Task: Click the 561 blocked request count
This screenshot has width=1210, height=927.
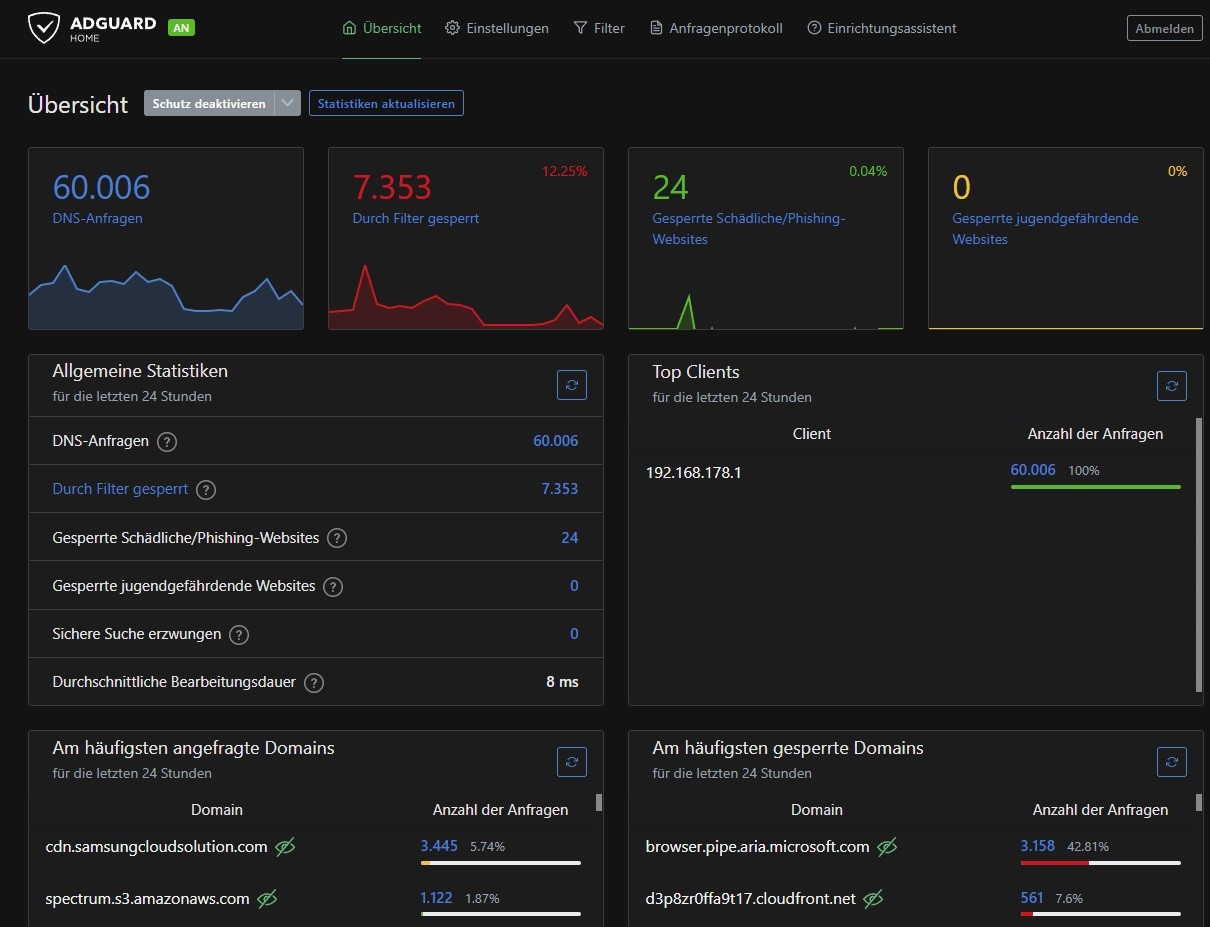Action: 1032,898
